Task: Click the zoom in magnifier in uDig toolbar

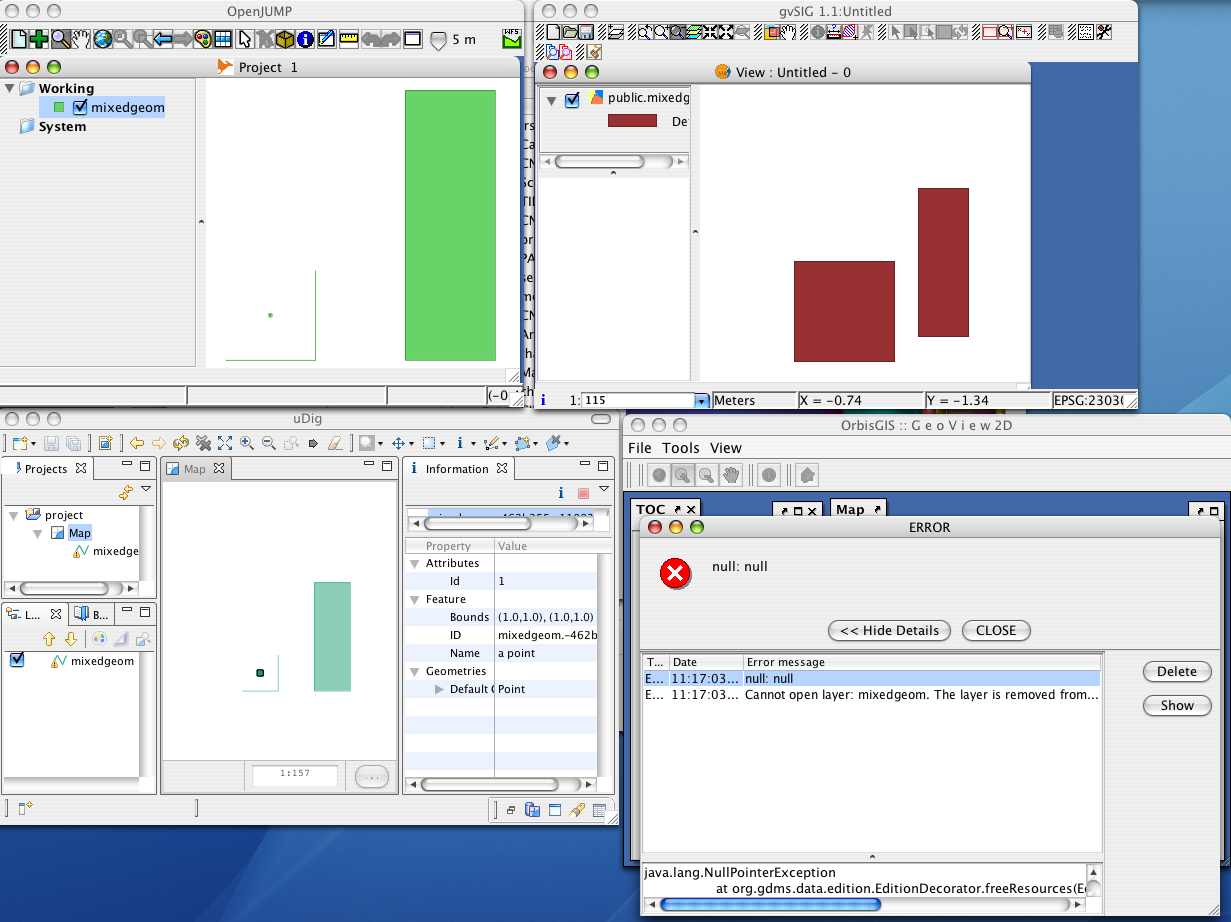Action: pyautogui.click(x=246, y=443)
